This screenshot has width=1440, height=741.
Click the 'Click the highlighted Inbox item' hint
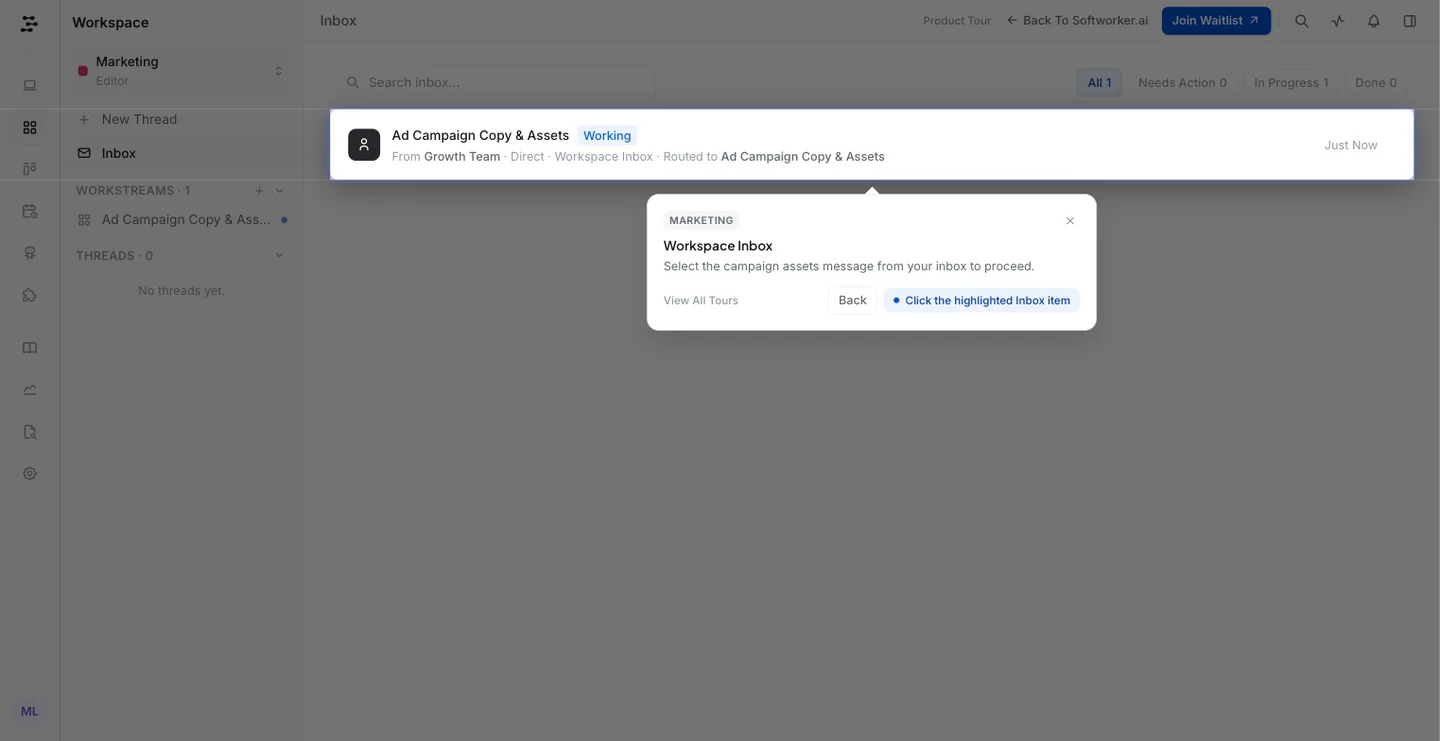click(982, 301)
